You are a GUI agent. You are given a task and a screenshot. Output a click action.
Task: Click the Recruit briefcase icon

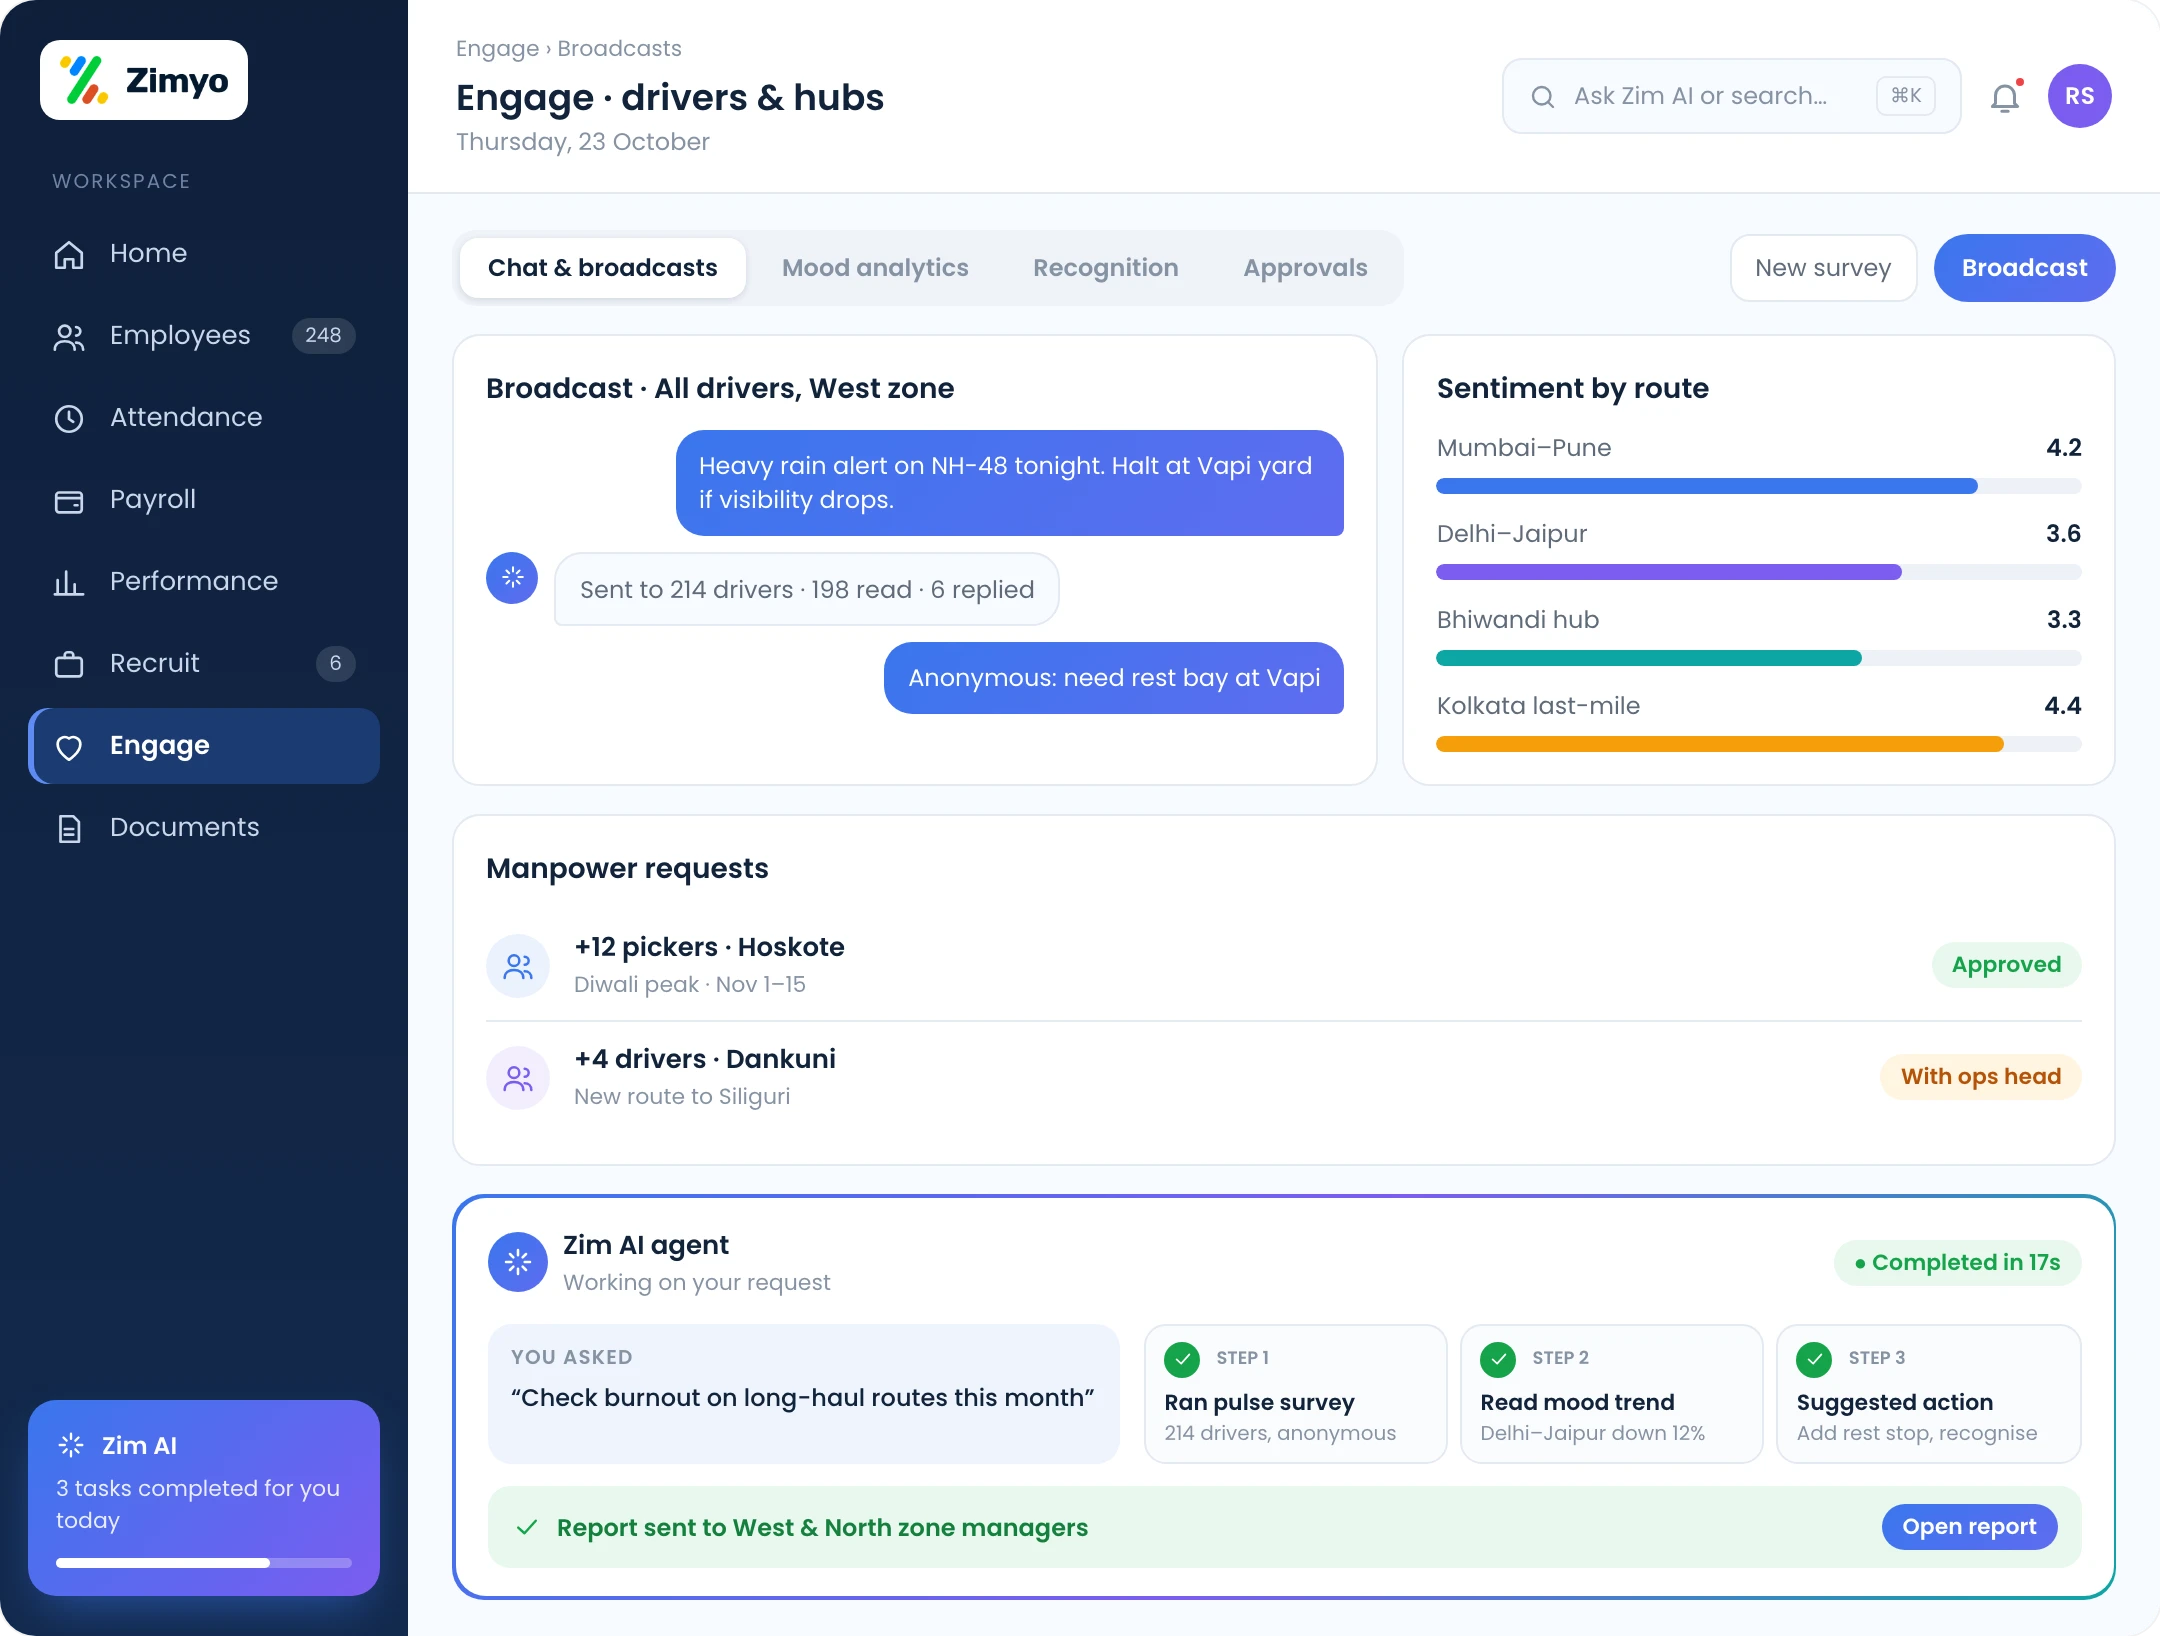pos(69,664)
